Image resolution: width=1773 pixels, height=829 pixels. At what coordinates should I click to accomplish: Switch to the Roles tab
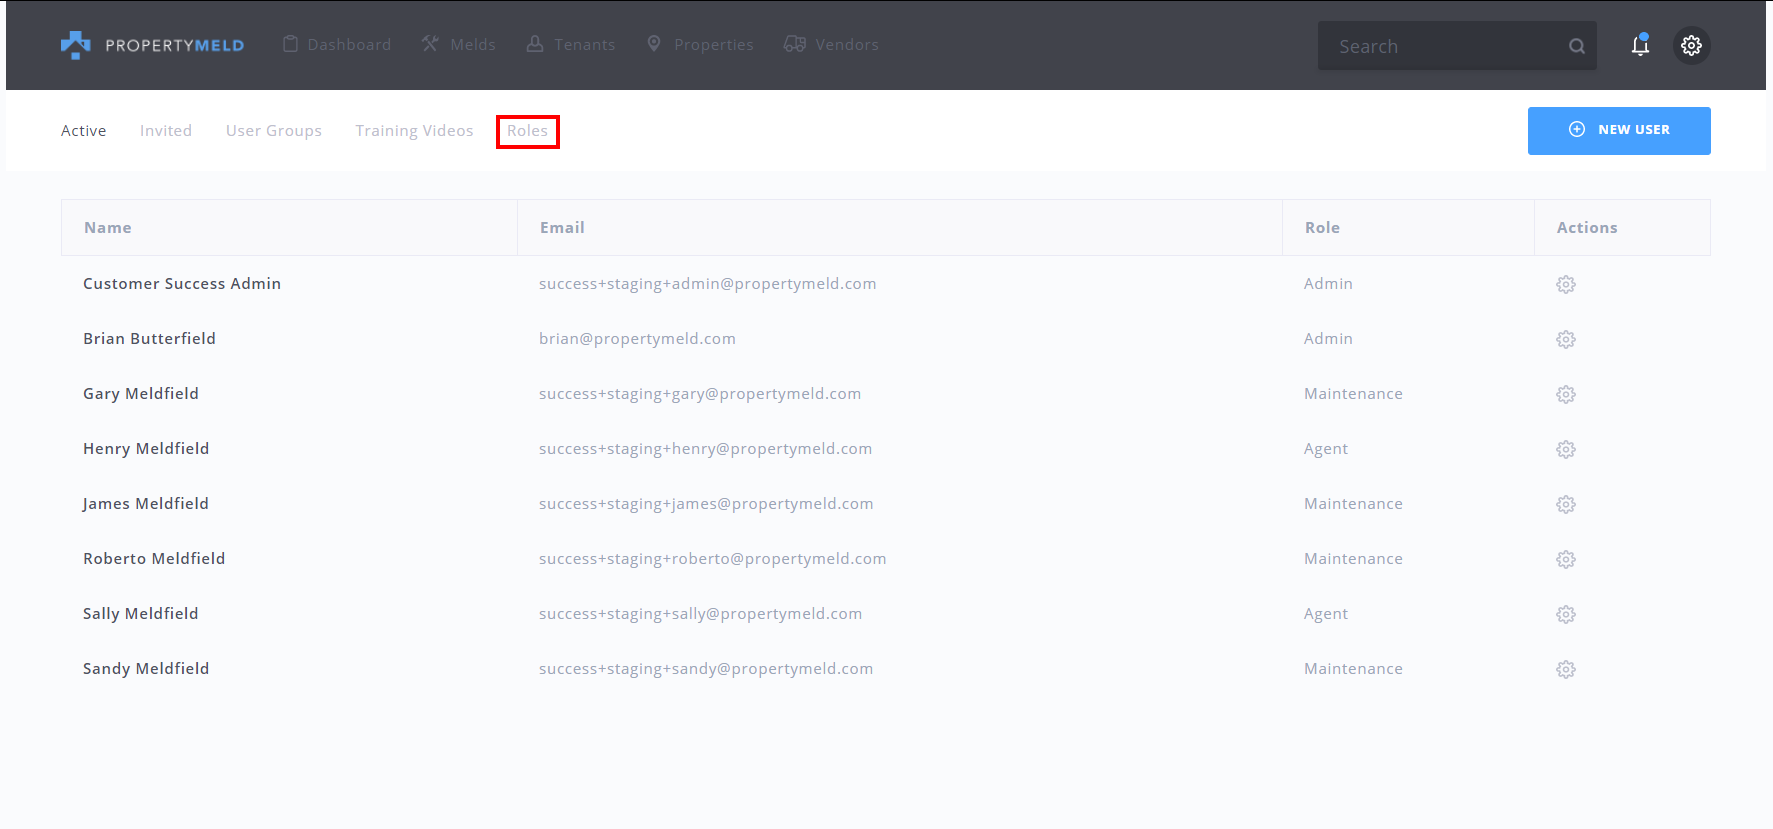point(527,131)
